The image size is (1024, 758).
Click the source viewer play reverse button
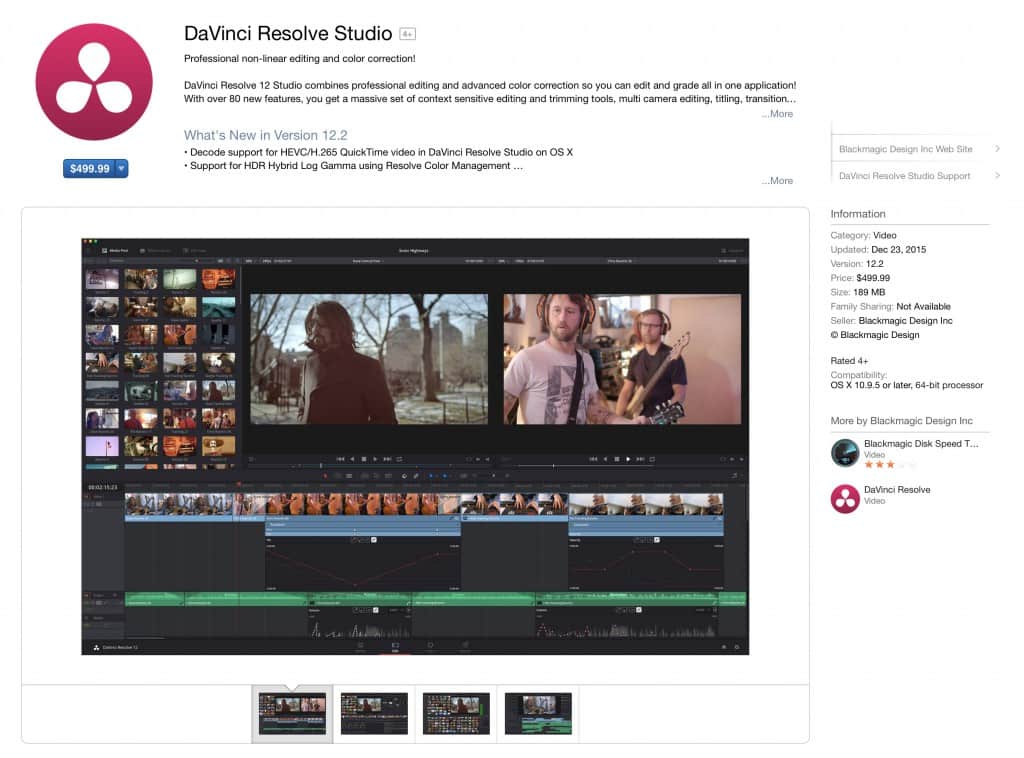click(x=353, y=459)
